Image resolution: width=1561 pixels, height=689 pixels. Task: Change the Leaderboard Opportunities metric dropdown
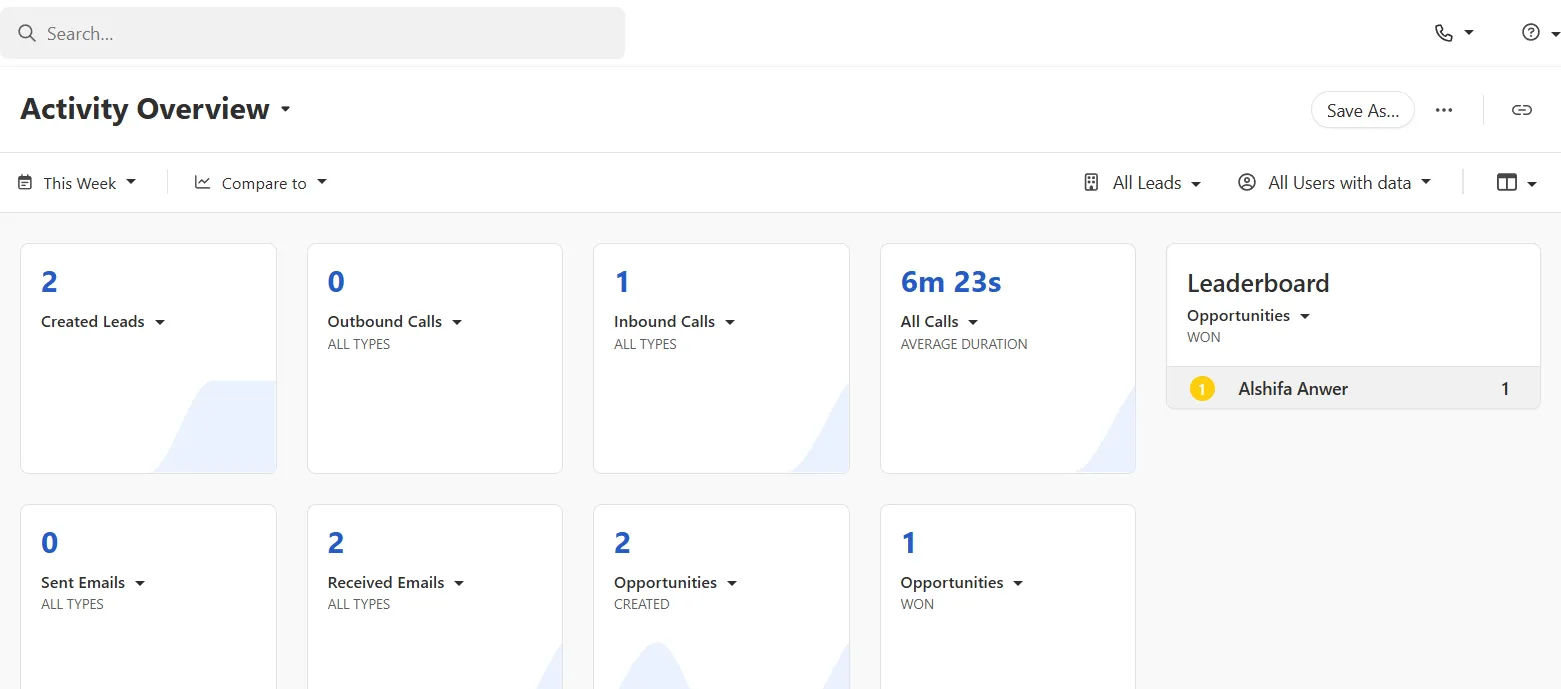(x=1248, y=316)
